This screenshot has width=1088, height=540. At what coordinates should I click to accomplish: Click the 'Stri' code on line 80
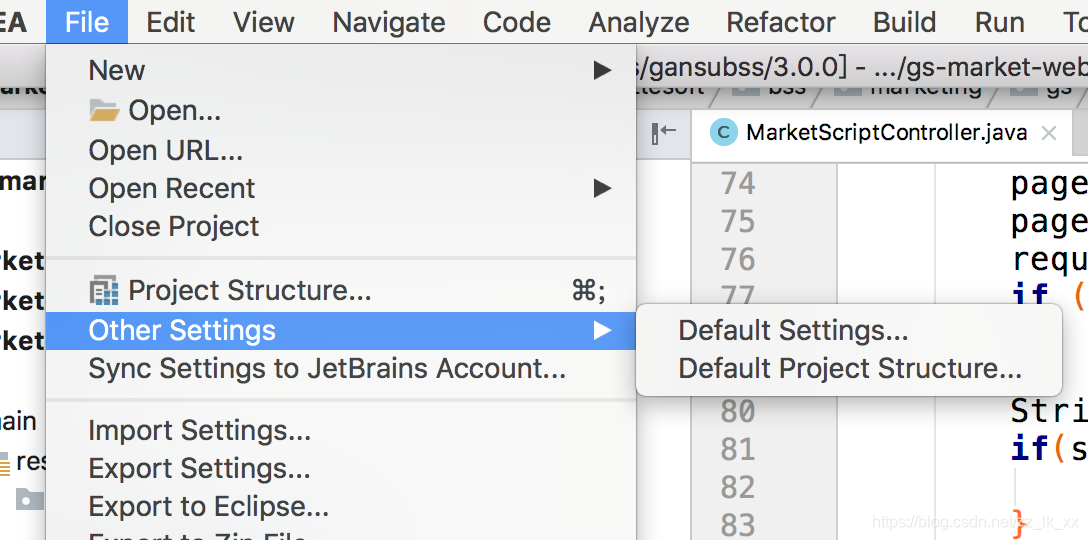(1049, 412)
